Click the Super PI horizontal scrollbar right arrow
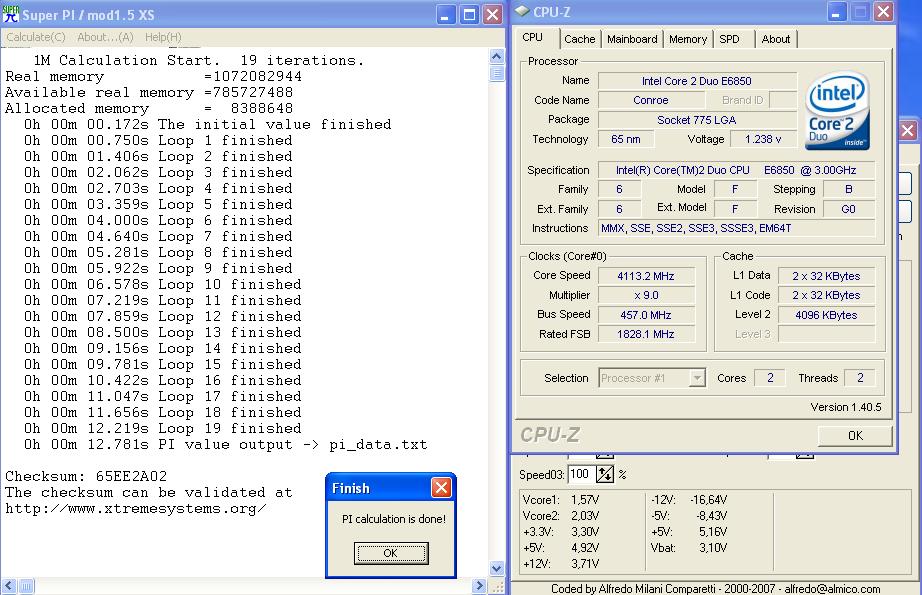Screen dimensions: 922x595 pyautogui.click(x=479, y=586)
